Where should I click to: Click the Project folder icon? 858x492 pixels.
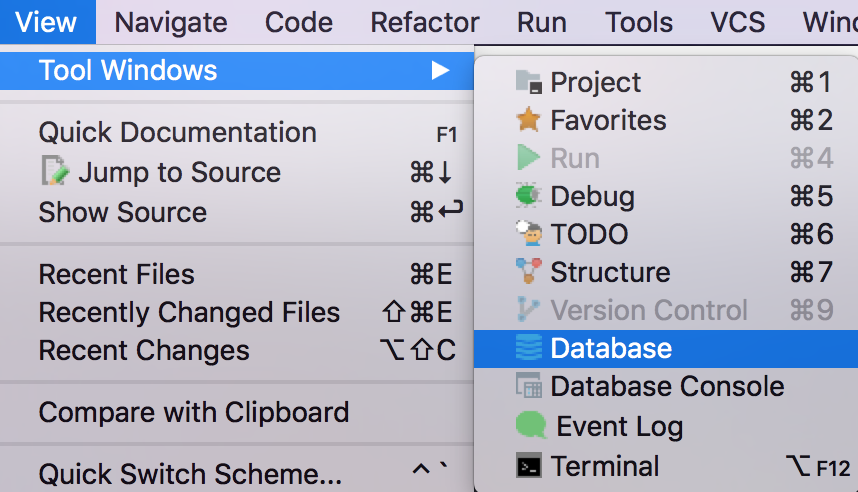pyautogui.click(x=529, y=82)
